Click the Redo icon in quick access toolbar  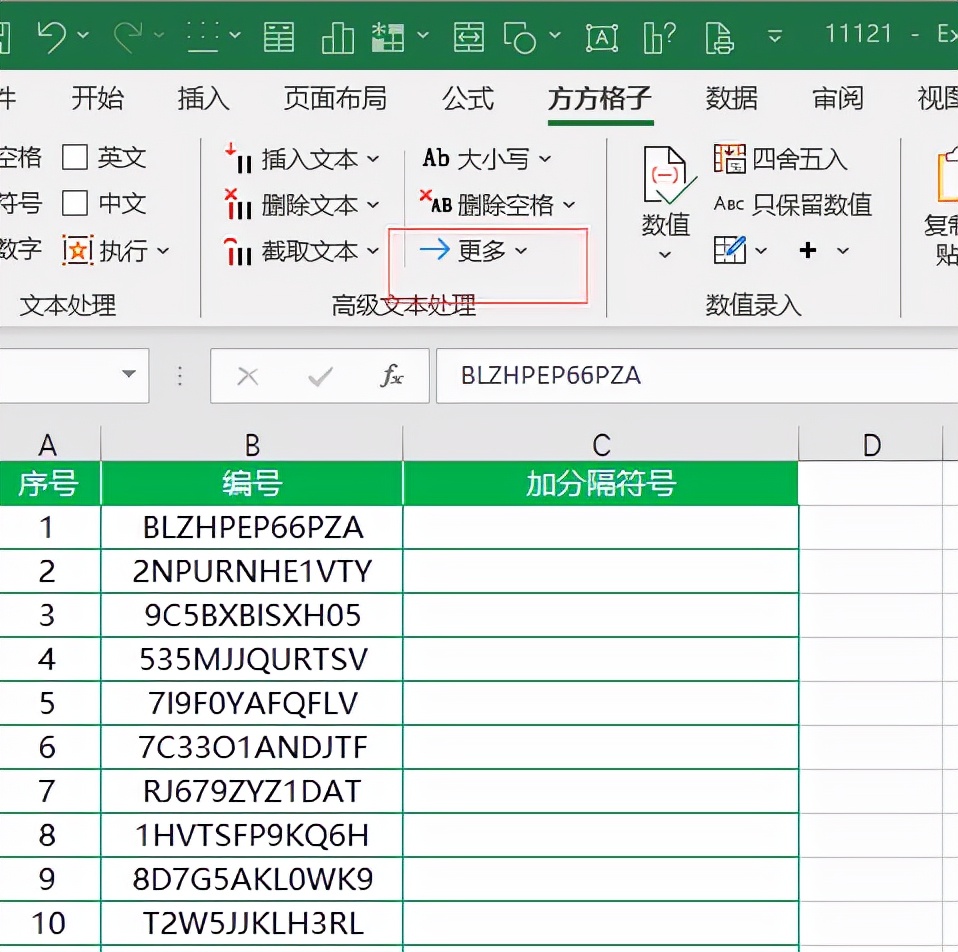128,36
